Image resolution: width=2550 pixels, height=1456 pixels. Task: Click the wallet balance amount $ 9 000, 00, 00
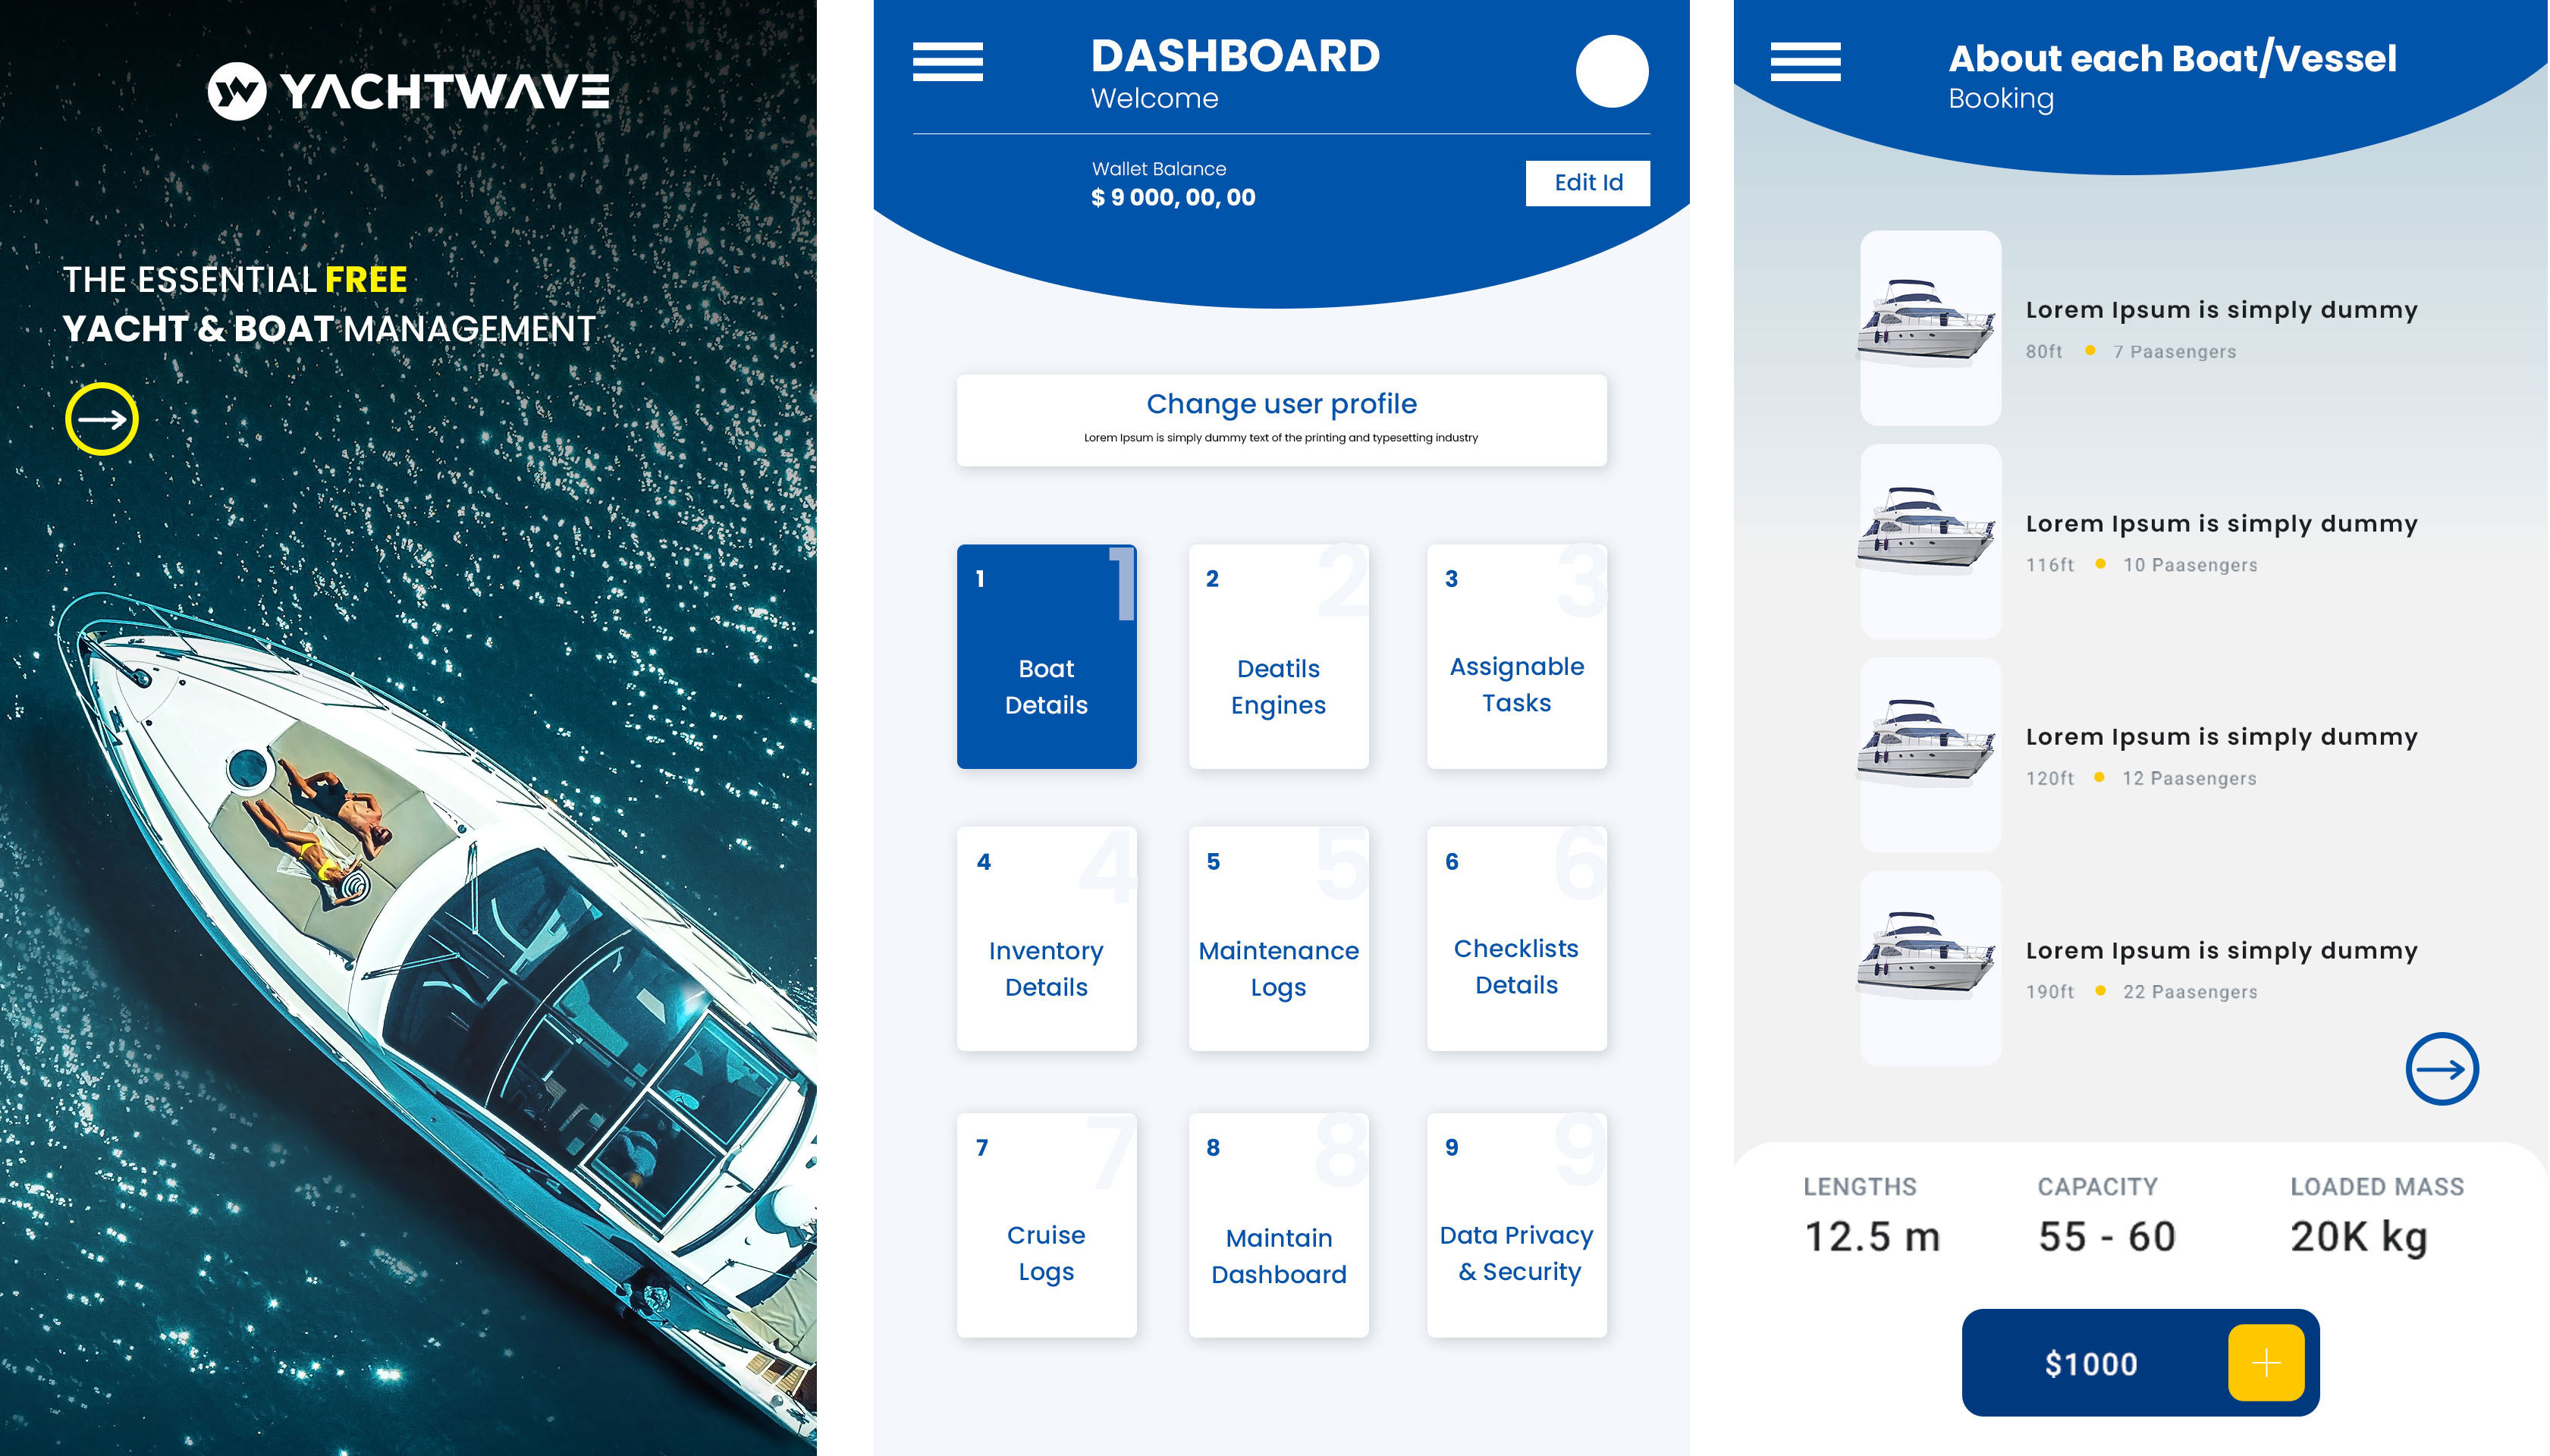click(1172, 198)
